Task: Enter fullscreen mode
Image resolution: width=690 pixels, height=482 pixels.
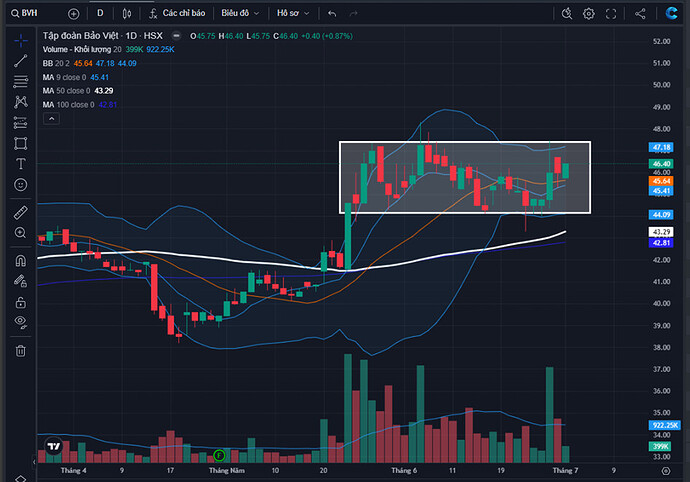Action: 611,14
